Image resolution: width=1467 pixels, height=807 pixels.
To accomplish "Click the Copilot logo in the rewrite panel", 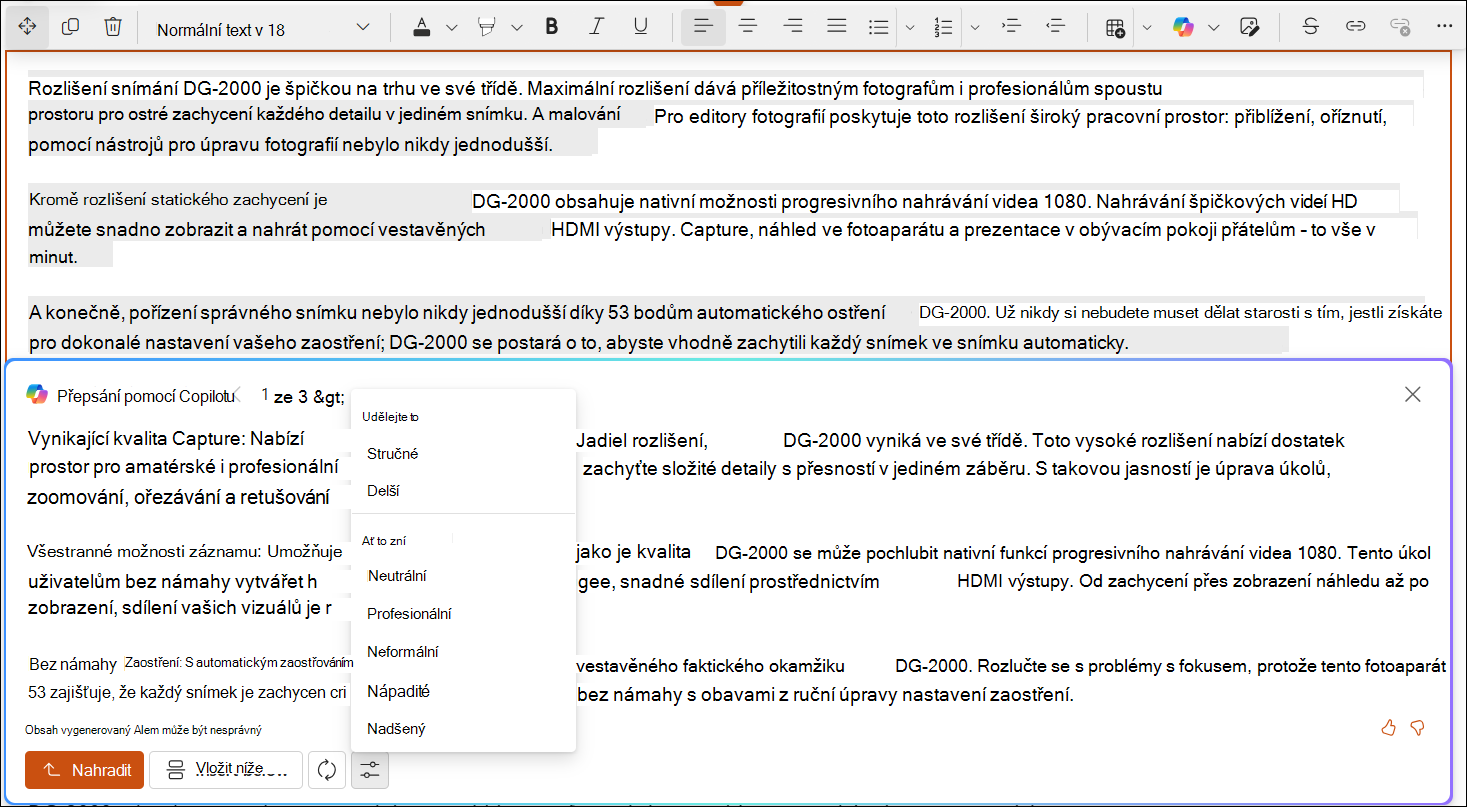I will point(37,394).
